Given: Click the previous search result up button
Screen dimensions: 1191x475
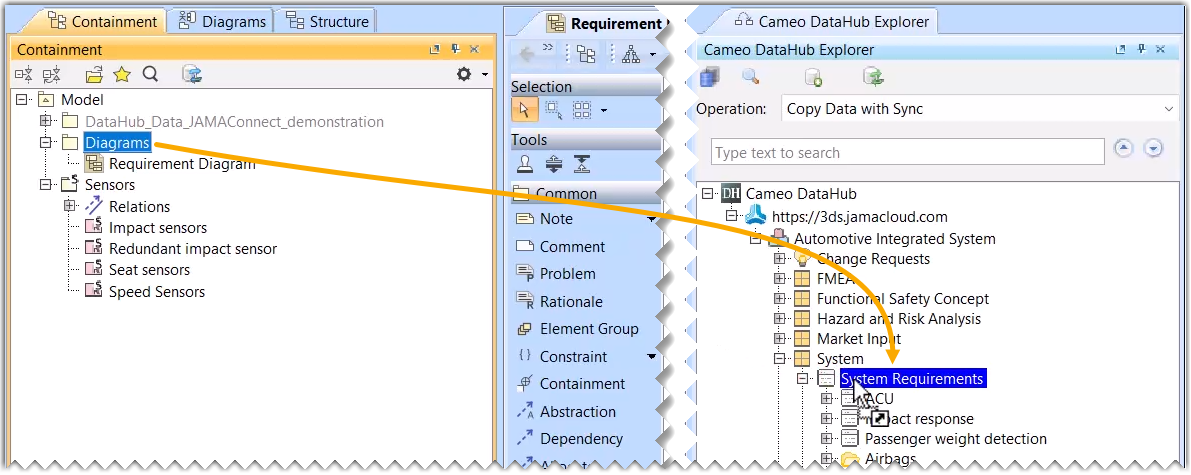Looking at the screenshot, I should (1123, 148).
